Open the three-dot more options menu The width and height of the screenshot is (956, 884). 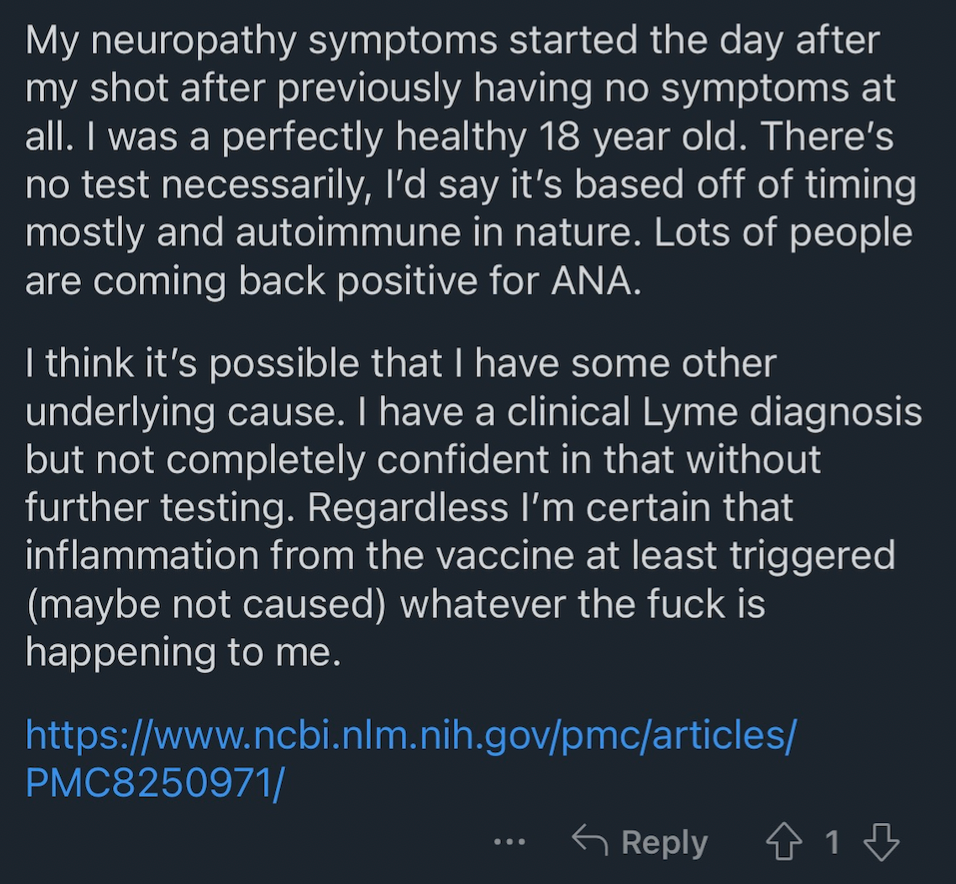(x=509, y=843)
